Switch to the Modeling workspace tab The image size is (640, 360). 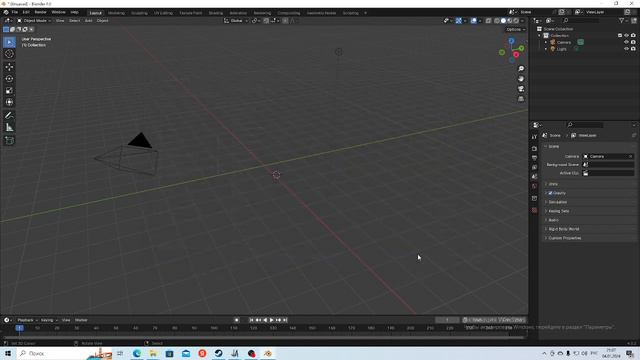coord(116,13)
